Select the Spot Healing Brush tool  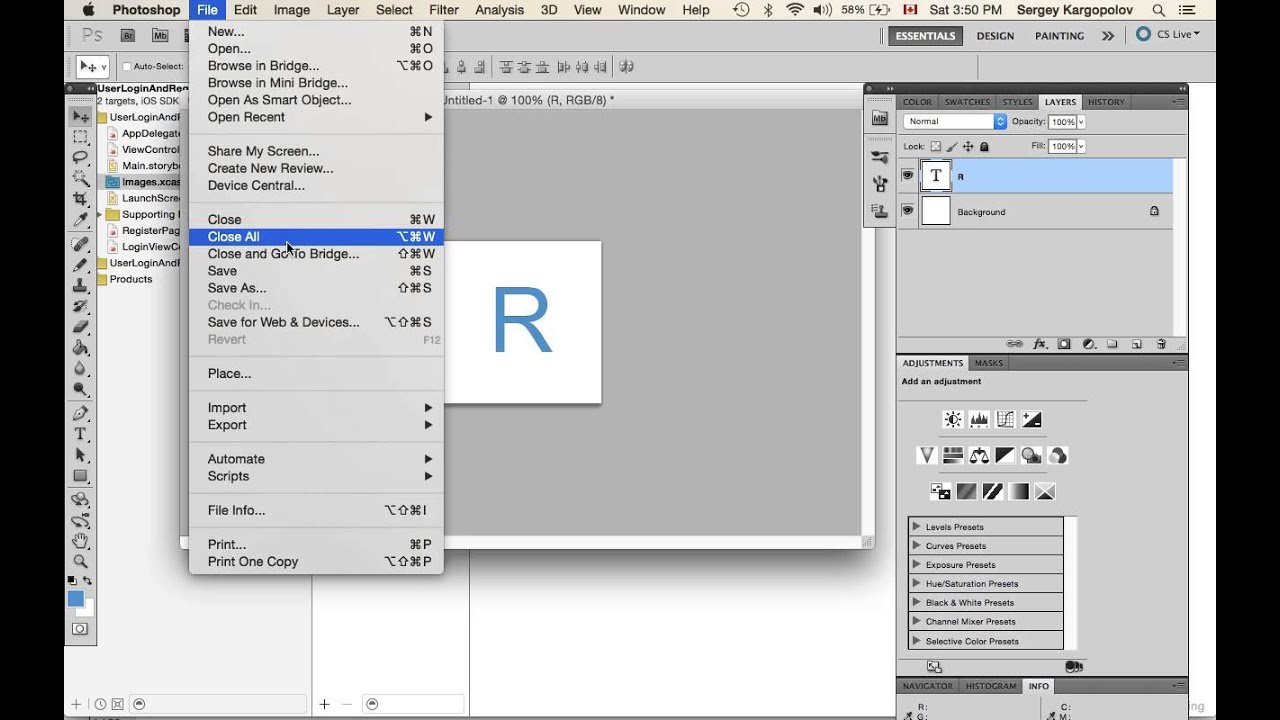click(81, 244)
